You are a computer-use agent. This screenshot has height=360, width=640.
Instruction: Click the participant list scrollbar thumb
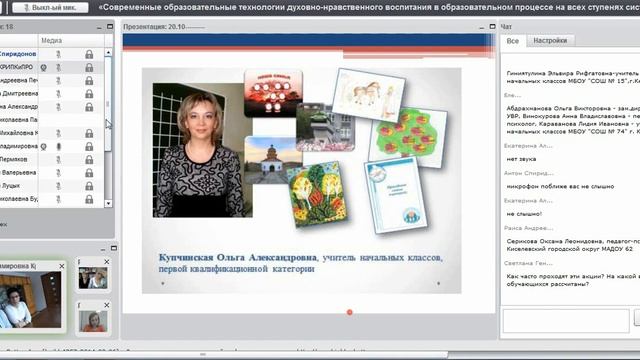point(108,104)
